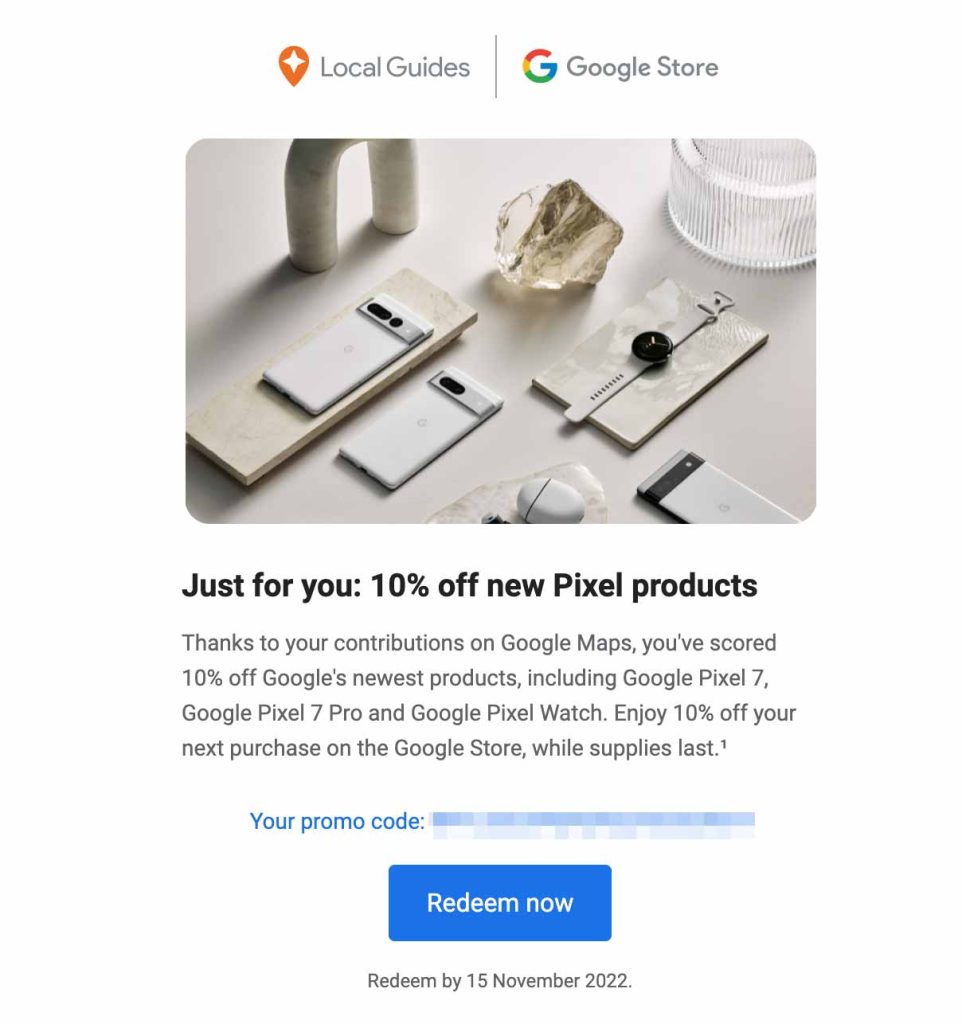Click the Your promo code label
This screenshot has width=962, height=1024.
tap(337, 821)
